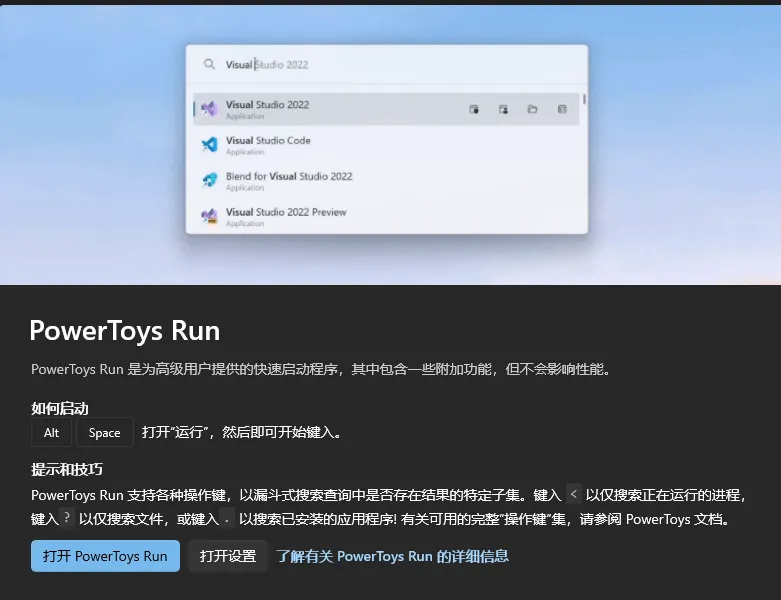Click the 提示和技巧 section heading
The image size is (781, 600).
tap(67, 469)
